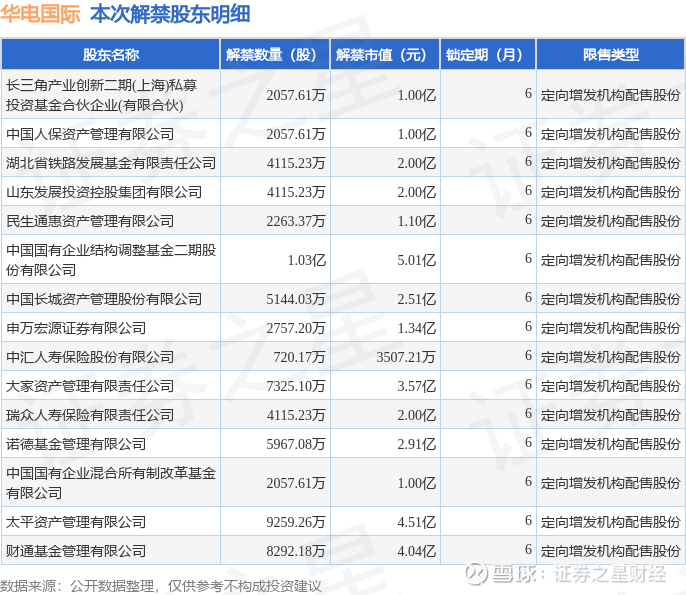Select 诺德基金管理有限公司 cell

[x=111, y=444]
